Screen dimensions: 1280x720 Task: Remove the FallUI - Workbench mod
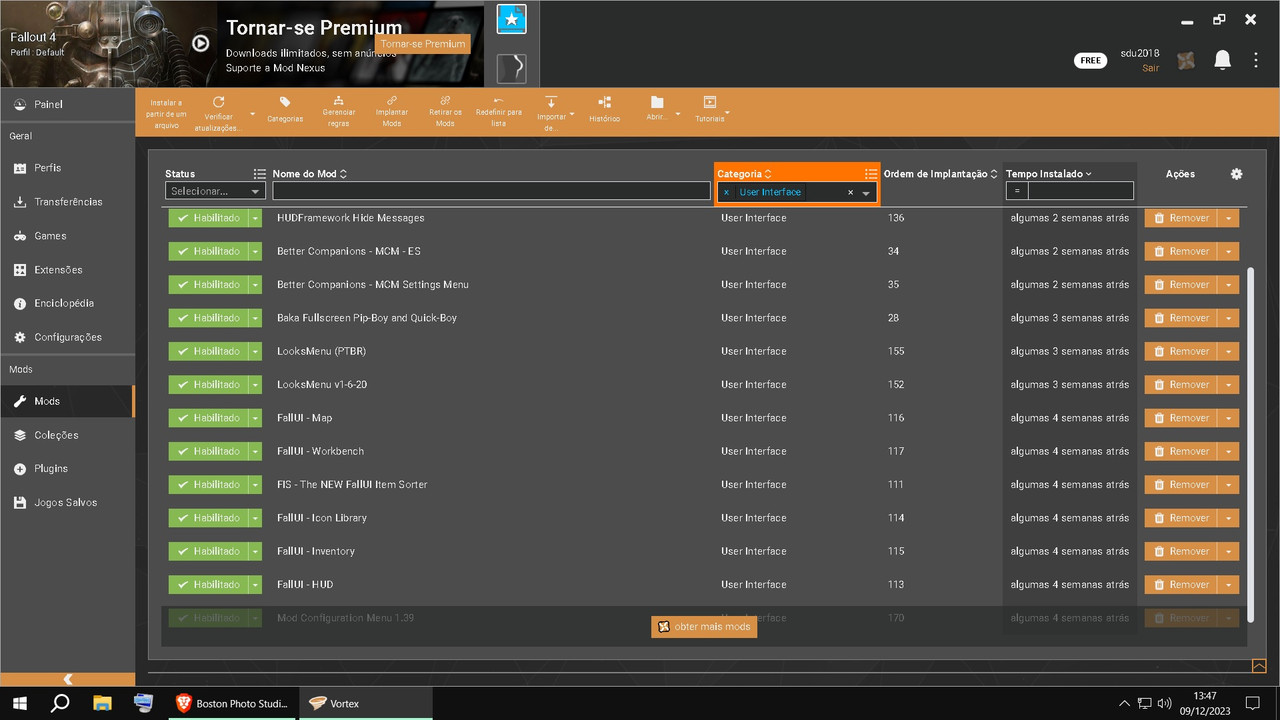point(1182,451)
